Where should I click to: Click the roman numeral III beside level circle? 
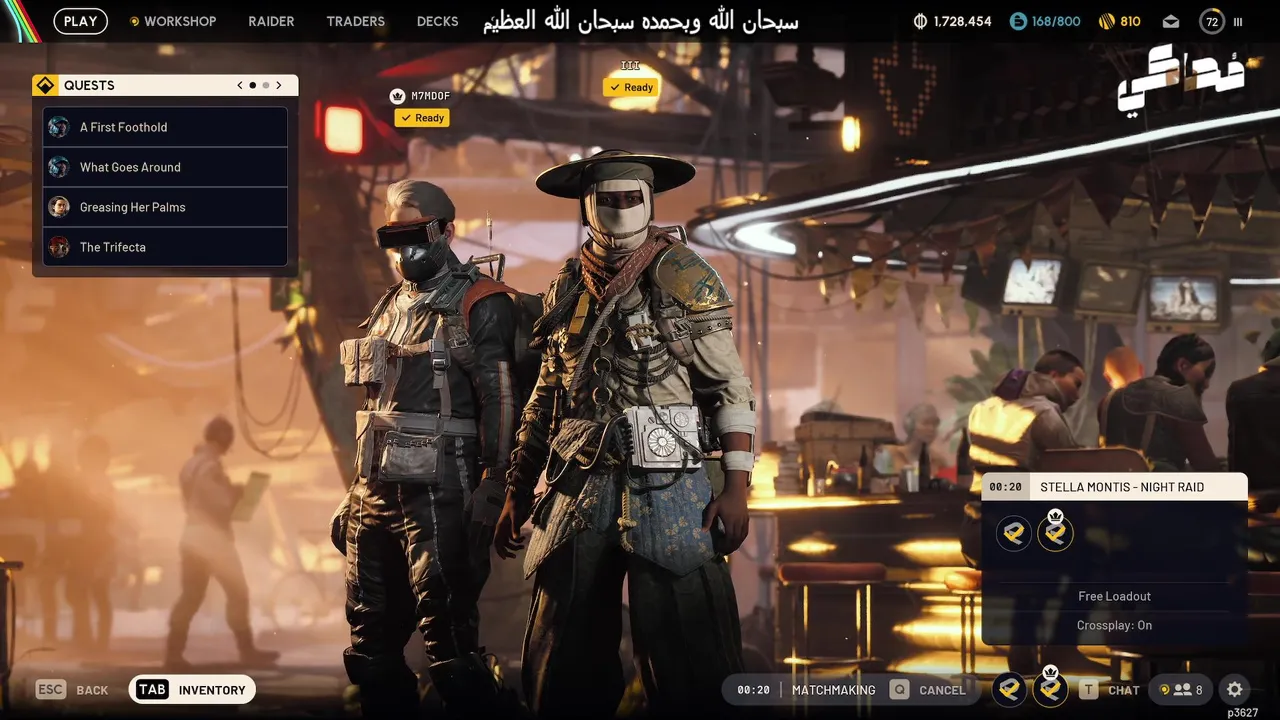(x=1238, y=21)
